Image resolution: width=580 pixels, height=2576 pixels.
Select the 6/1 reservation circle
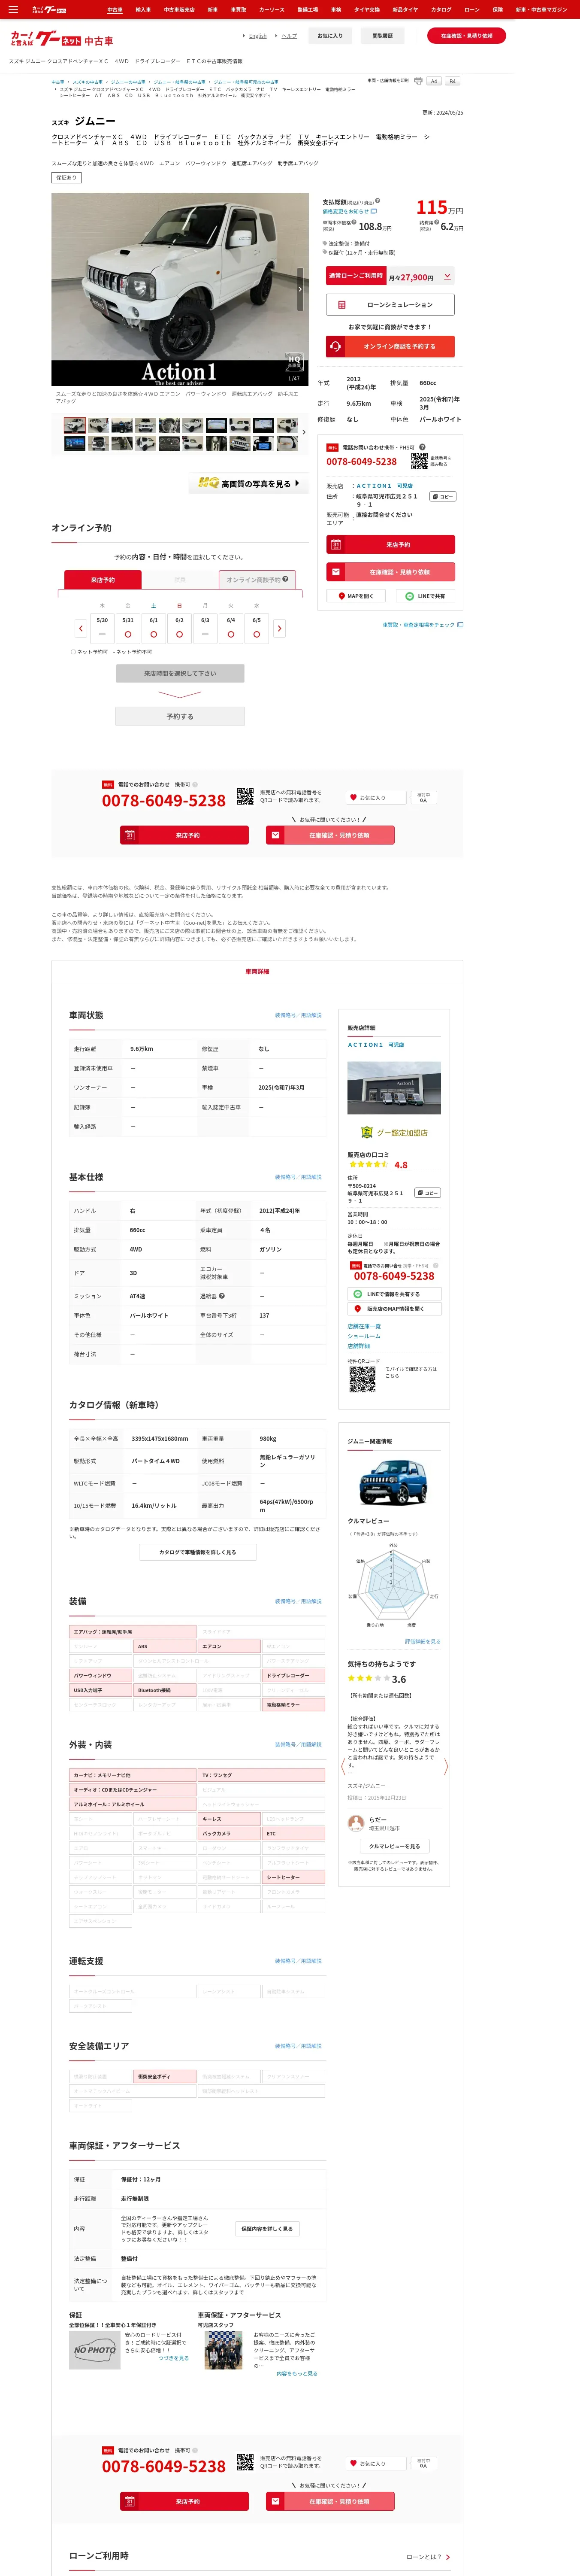153,634
